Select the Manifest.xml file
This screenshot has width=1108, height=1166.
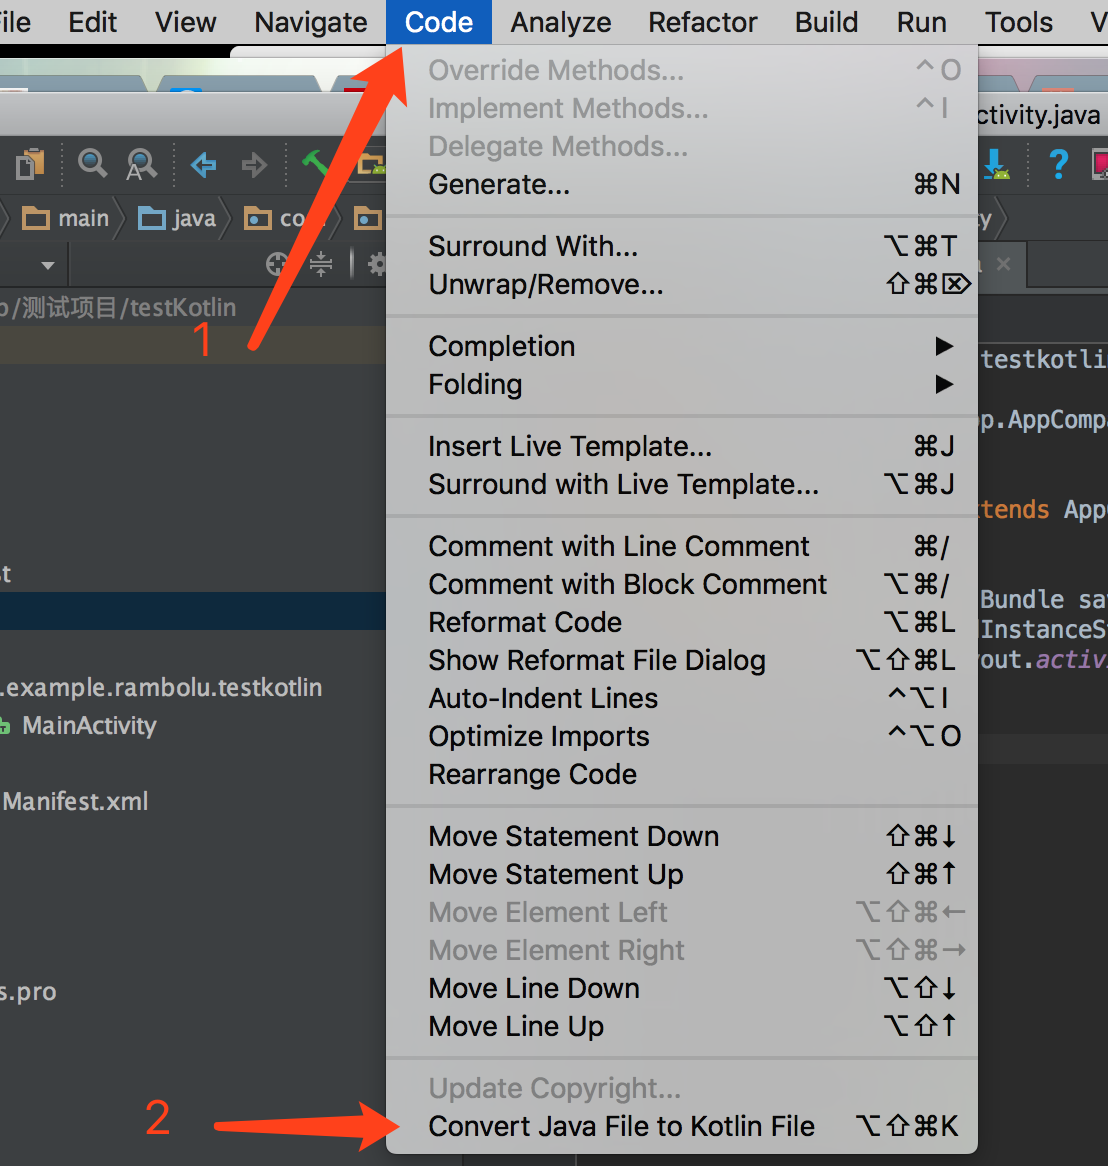(x=75, y=802)
